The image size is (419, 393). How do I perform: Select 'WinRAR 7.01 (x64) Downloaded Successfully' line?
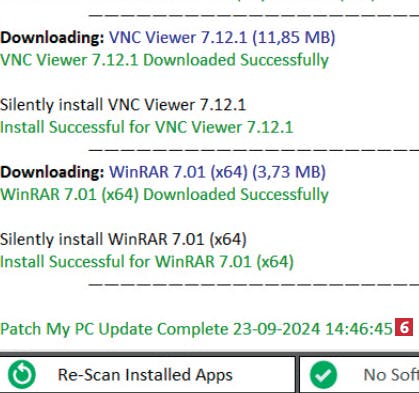point(164,195)
